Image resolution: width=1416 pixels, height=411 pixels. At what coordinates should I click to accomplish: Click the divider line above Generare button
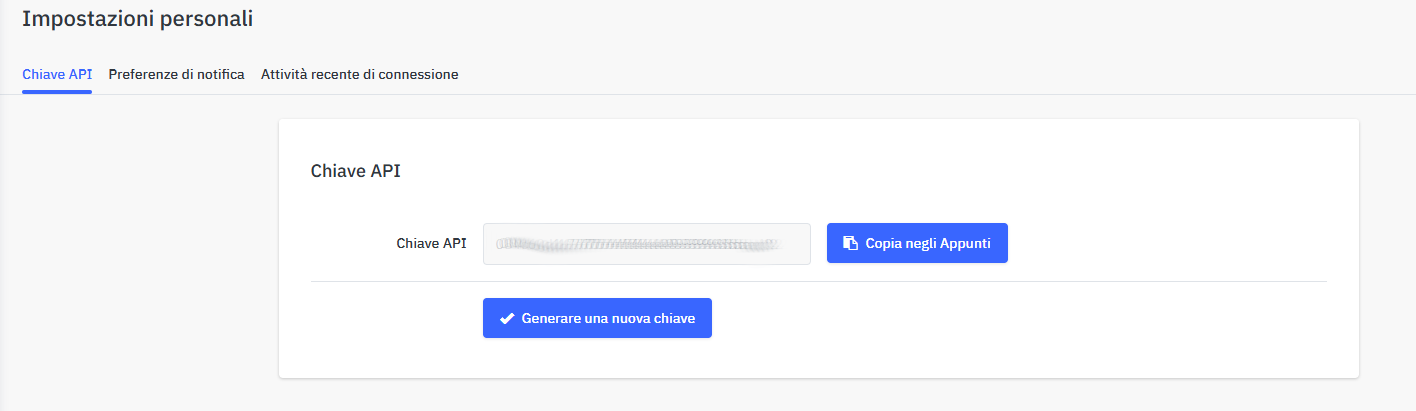click(819, 281)
